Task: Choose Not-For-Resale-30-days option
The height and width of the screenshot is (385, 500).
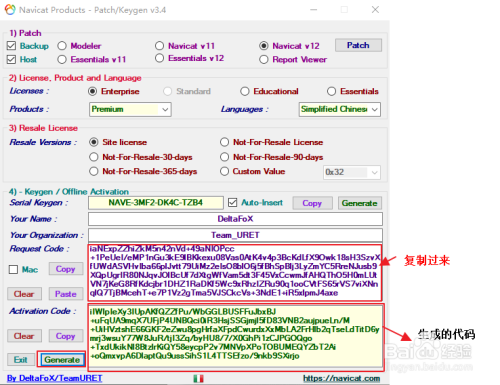Action: (x=94, y=157)
